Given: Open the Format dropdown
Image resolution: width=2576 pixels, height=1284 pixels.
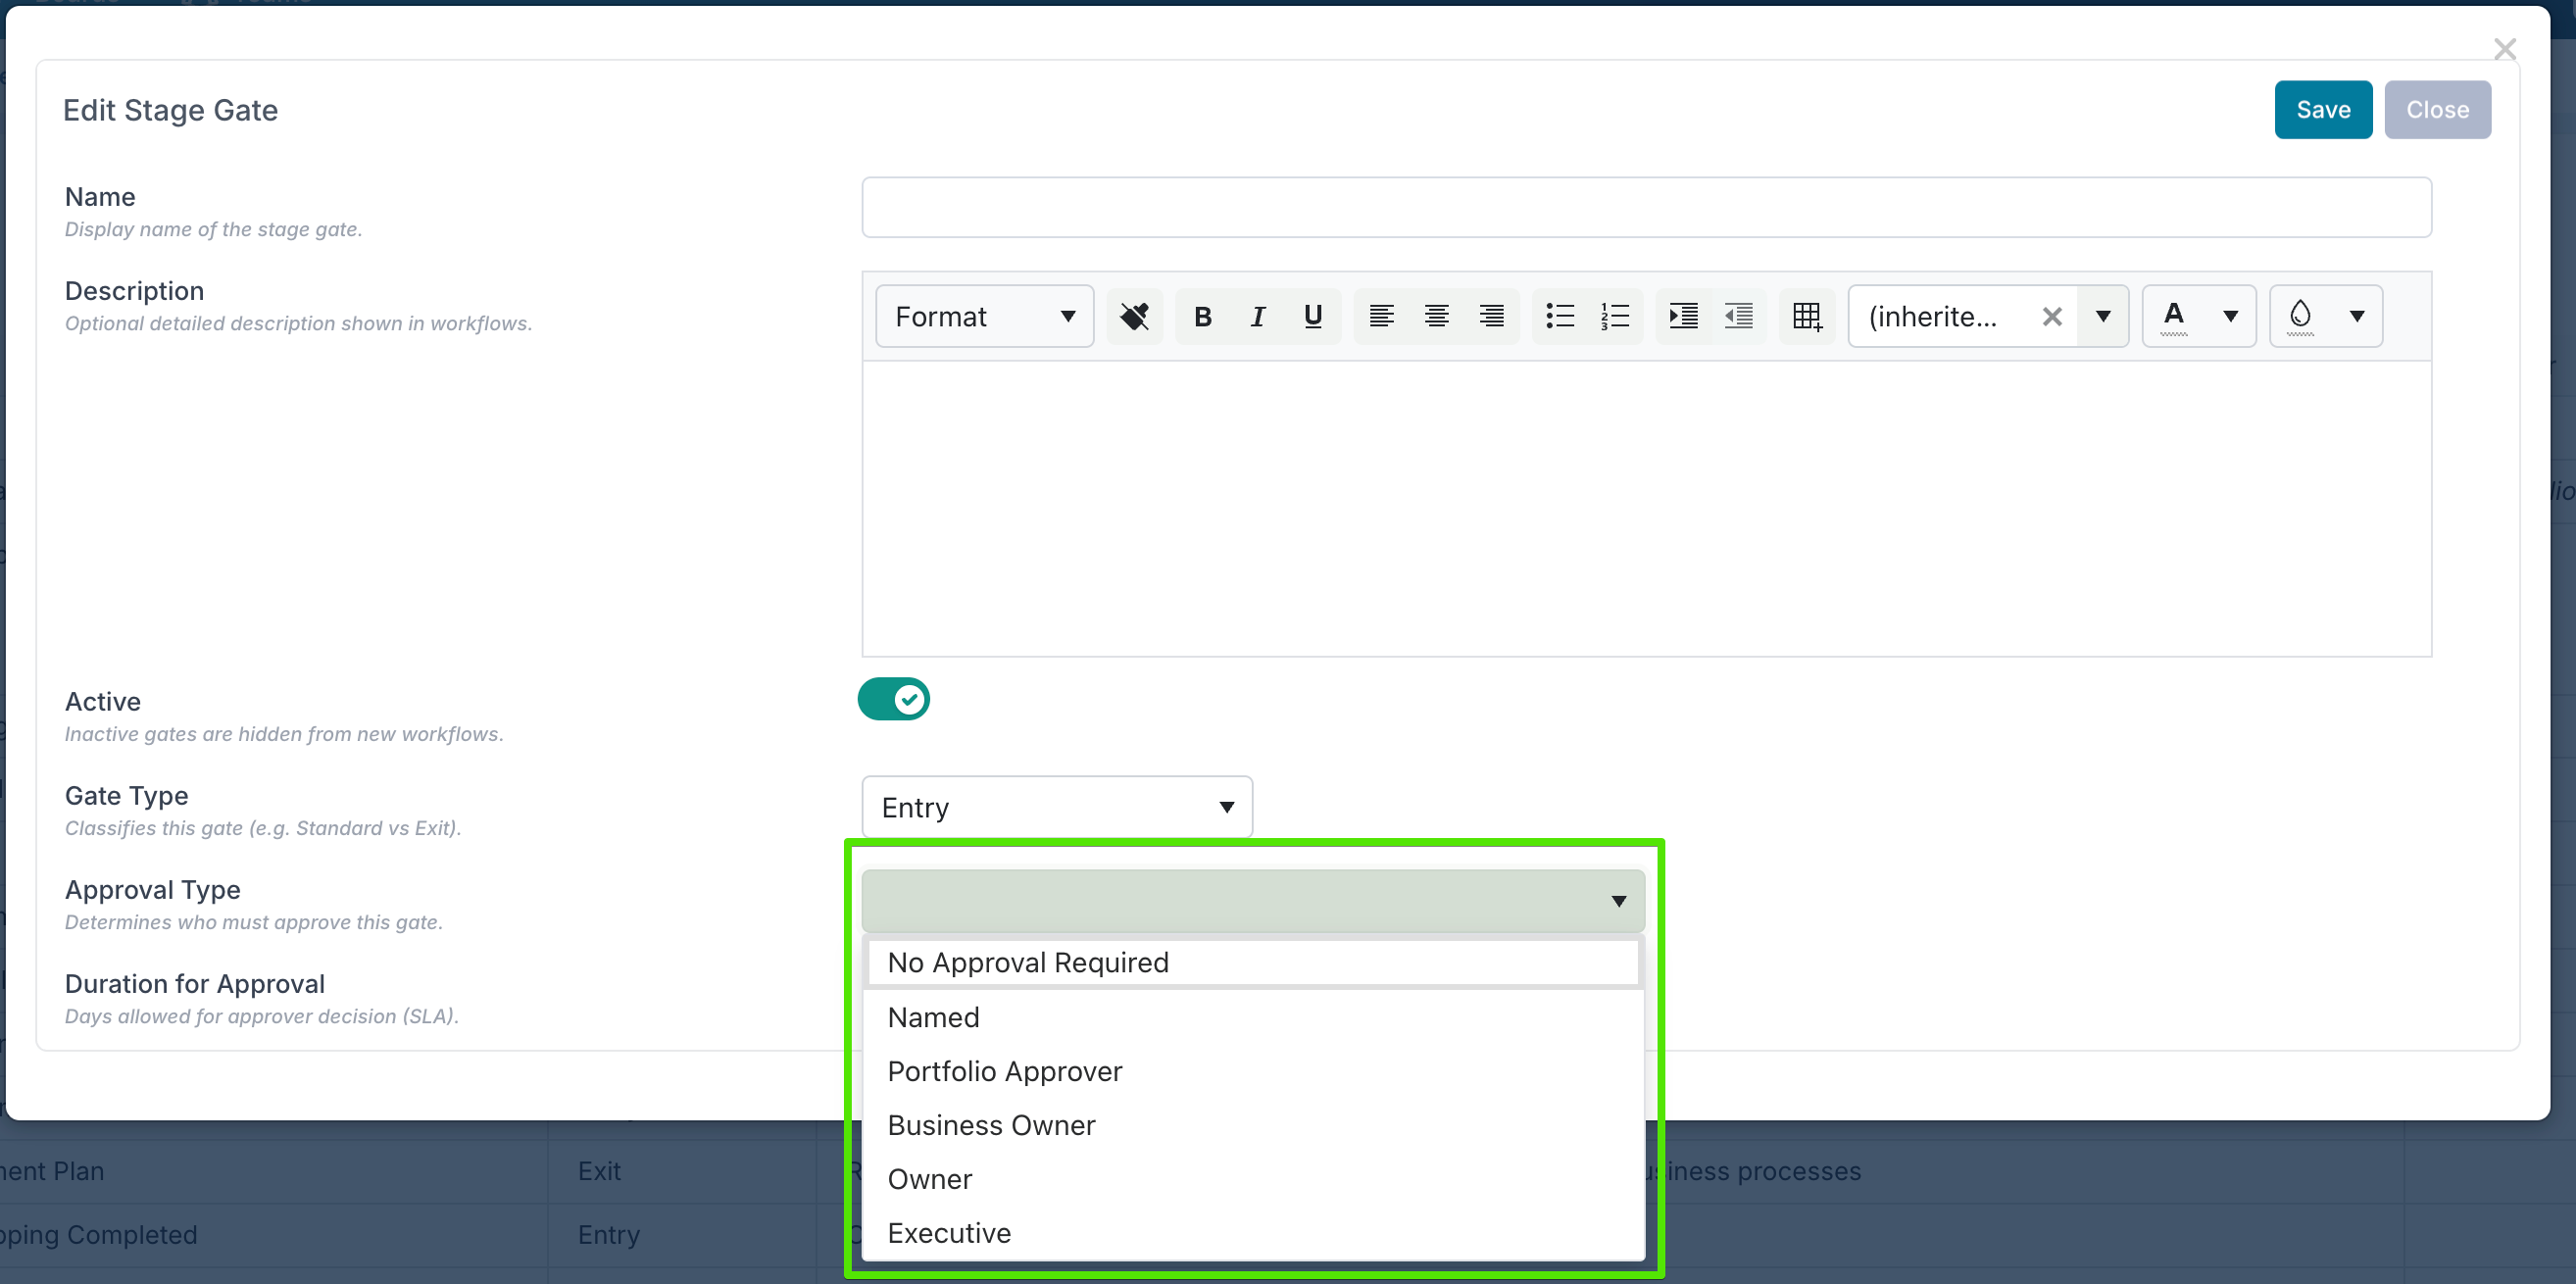Looking at the screenshot, I should click(x=984, y=317).
